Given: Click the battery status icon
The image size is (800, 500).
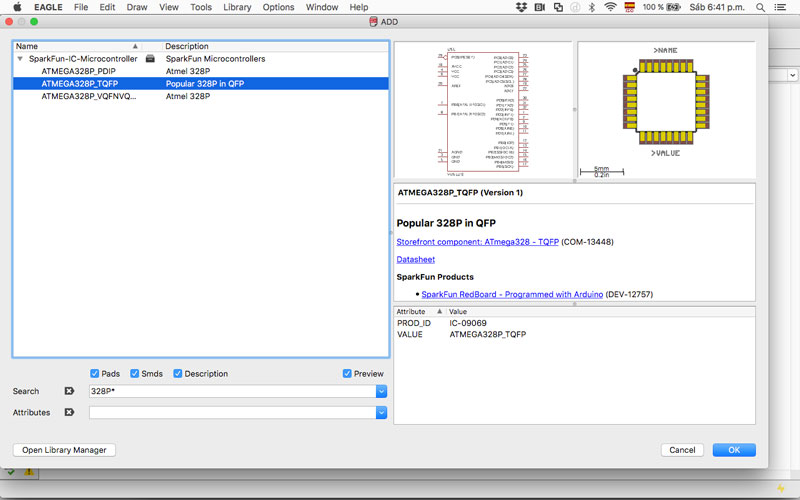Looking at the screenshot, I should (x=673, y=7).
